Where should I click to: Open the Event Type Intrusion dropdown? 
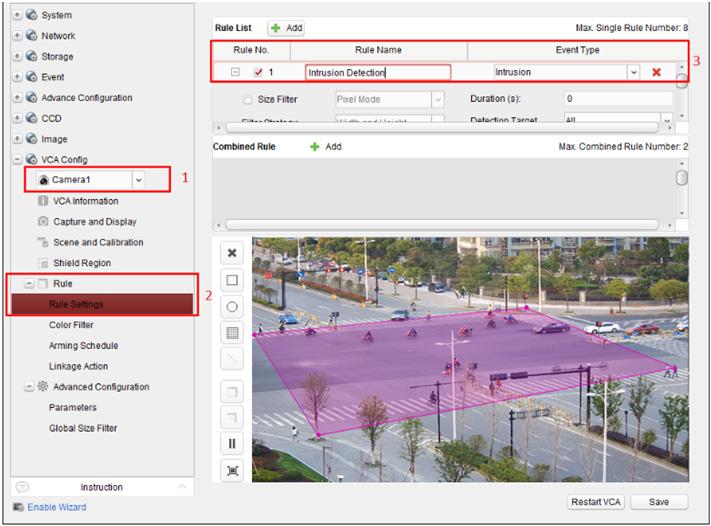(633, 72)
